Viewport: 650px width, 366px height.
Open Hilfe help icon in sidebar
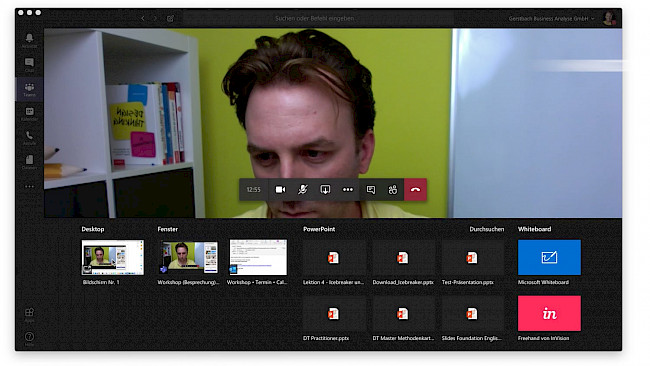point(29,339)
